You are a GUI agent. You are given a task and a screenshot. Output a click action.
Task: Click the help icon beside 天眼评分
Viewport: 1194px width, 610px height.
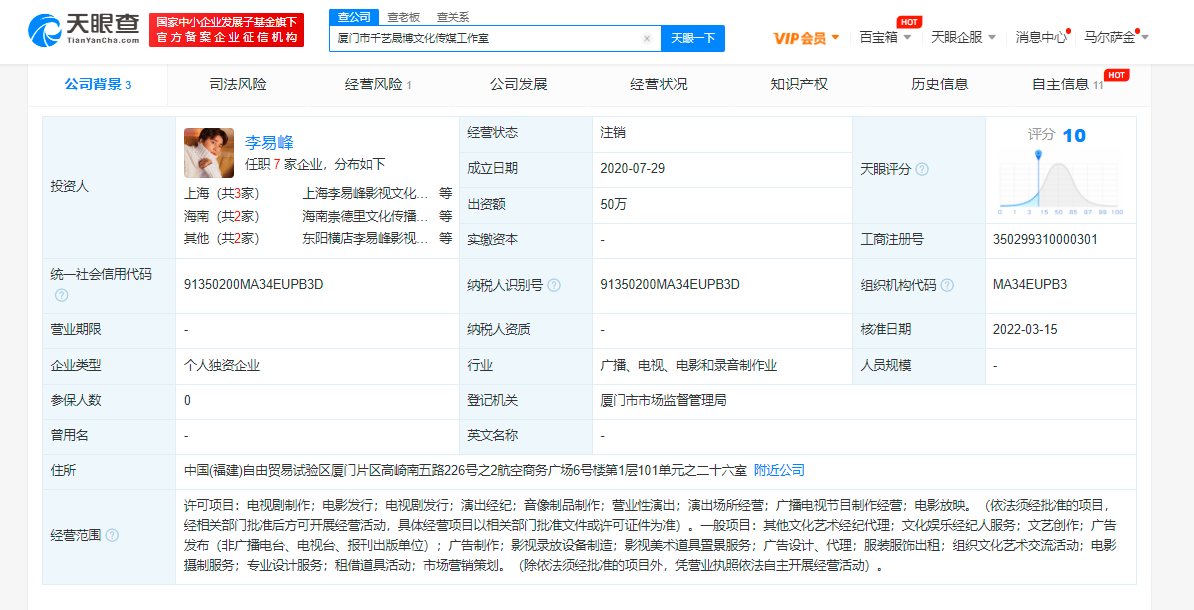tap(922, 169)
